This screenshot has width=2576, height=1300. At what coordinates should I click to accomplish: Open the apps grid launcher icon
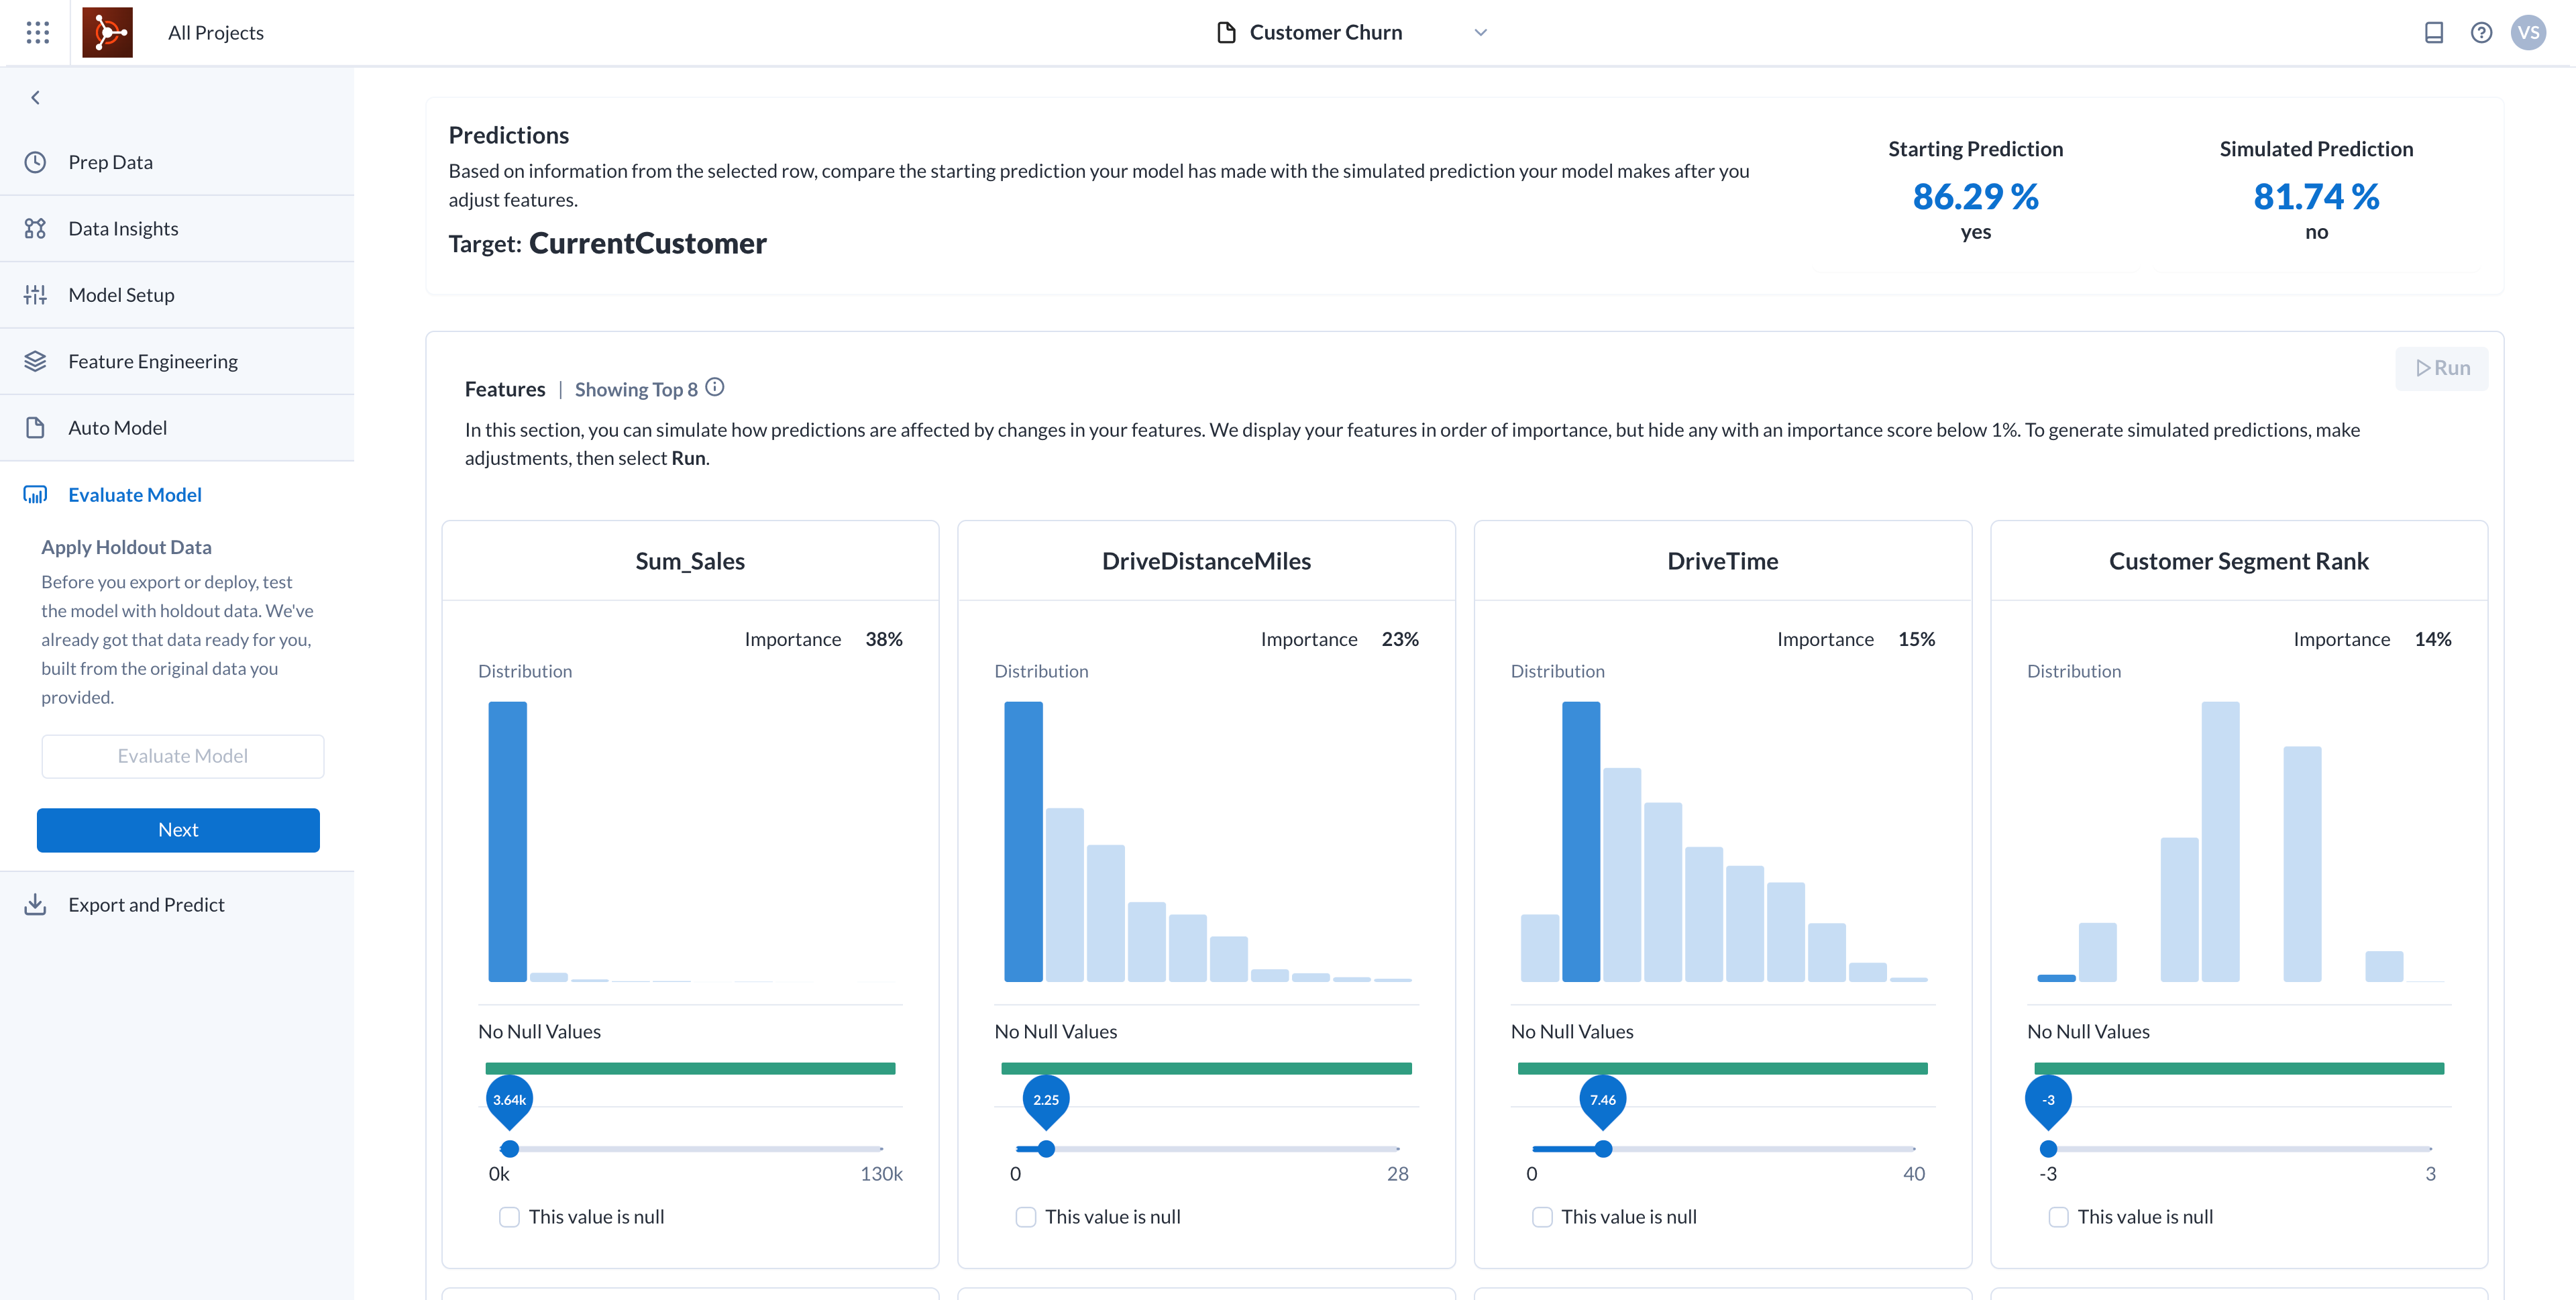(37, 33)
